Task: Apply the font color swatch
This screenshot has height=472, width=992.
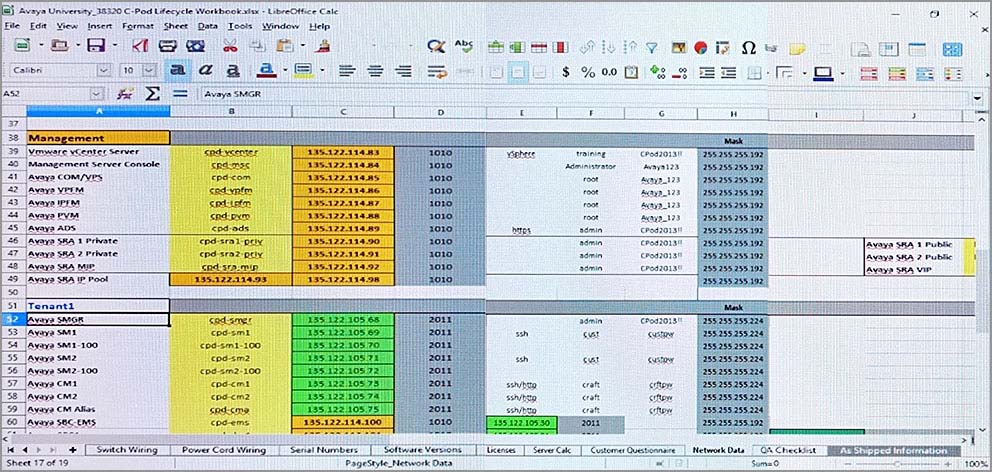Action: pos(268,71)
